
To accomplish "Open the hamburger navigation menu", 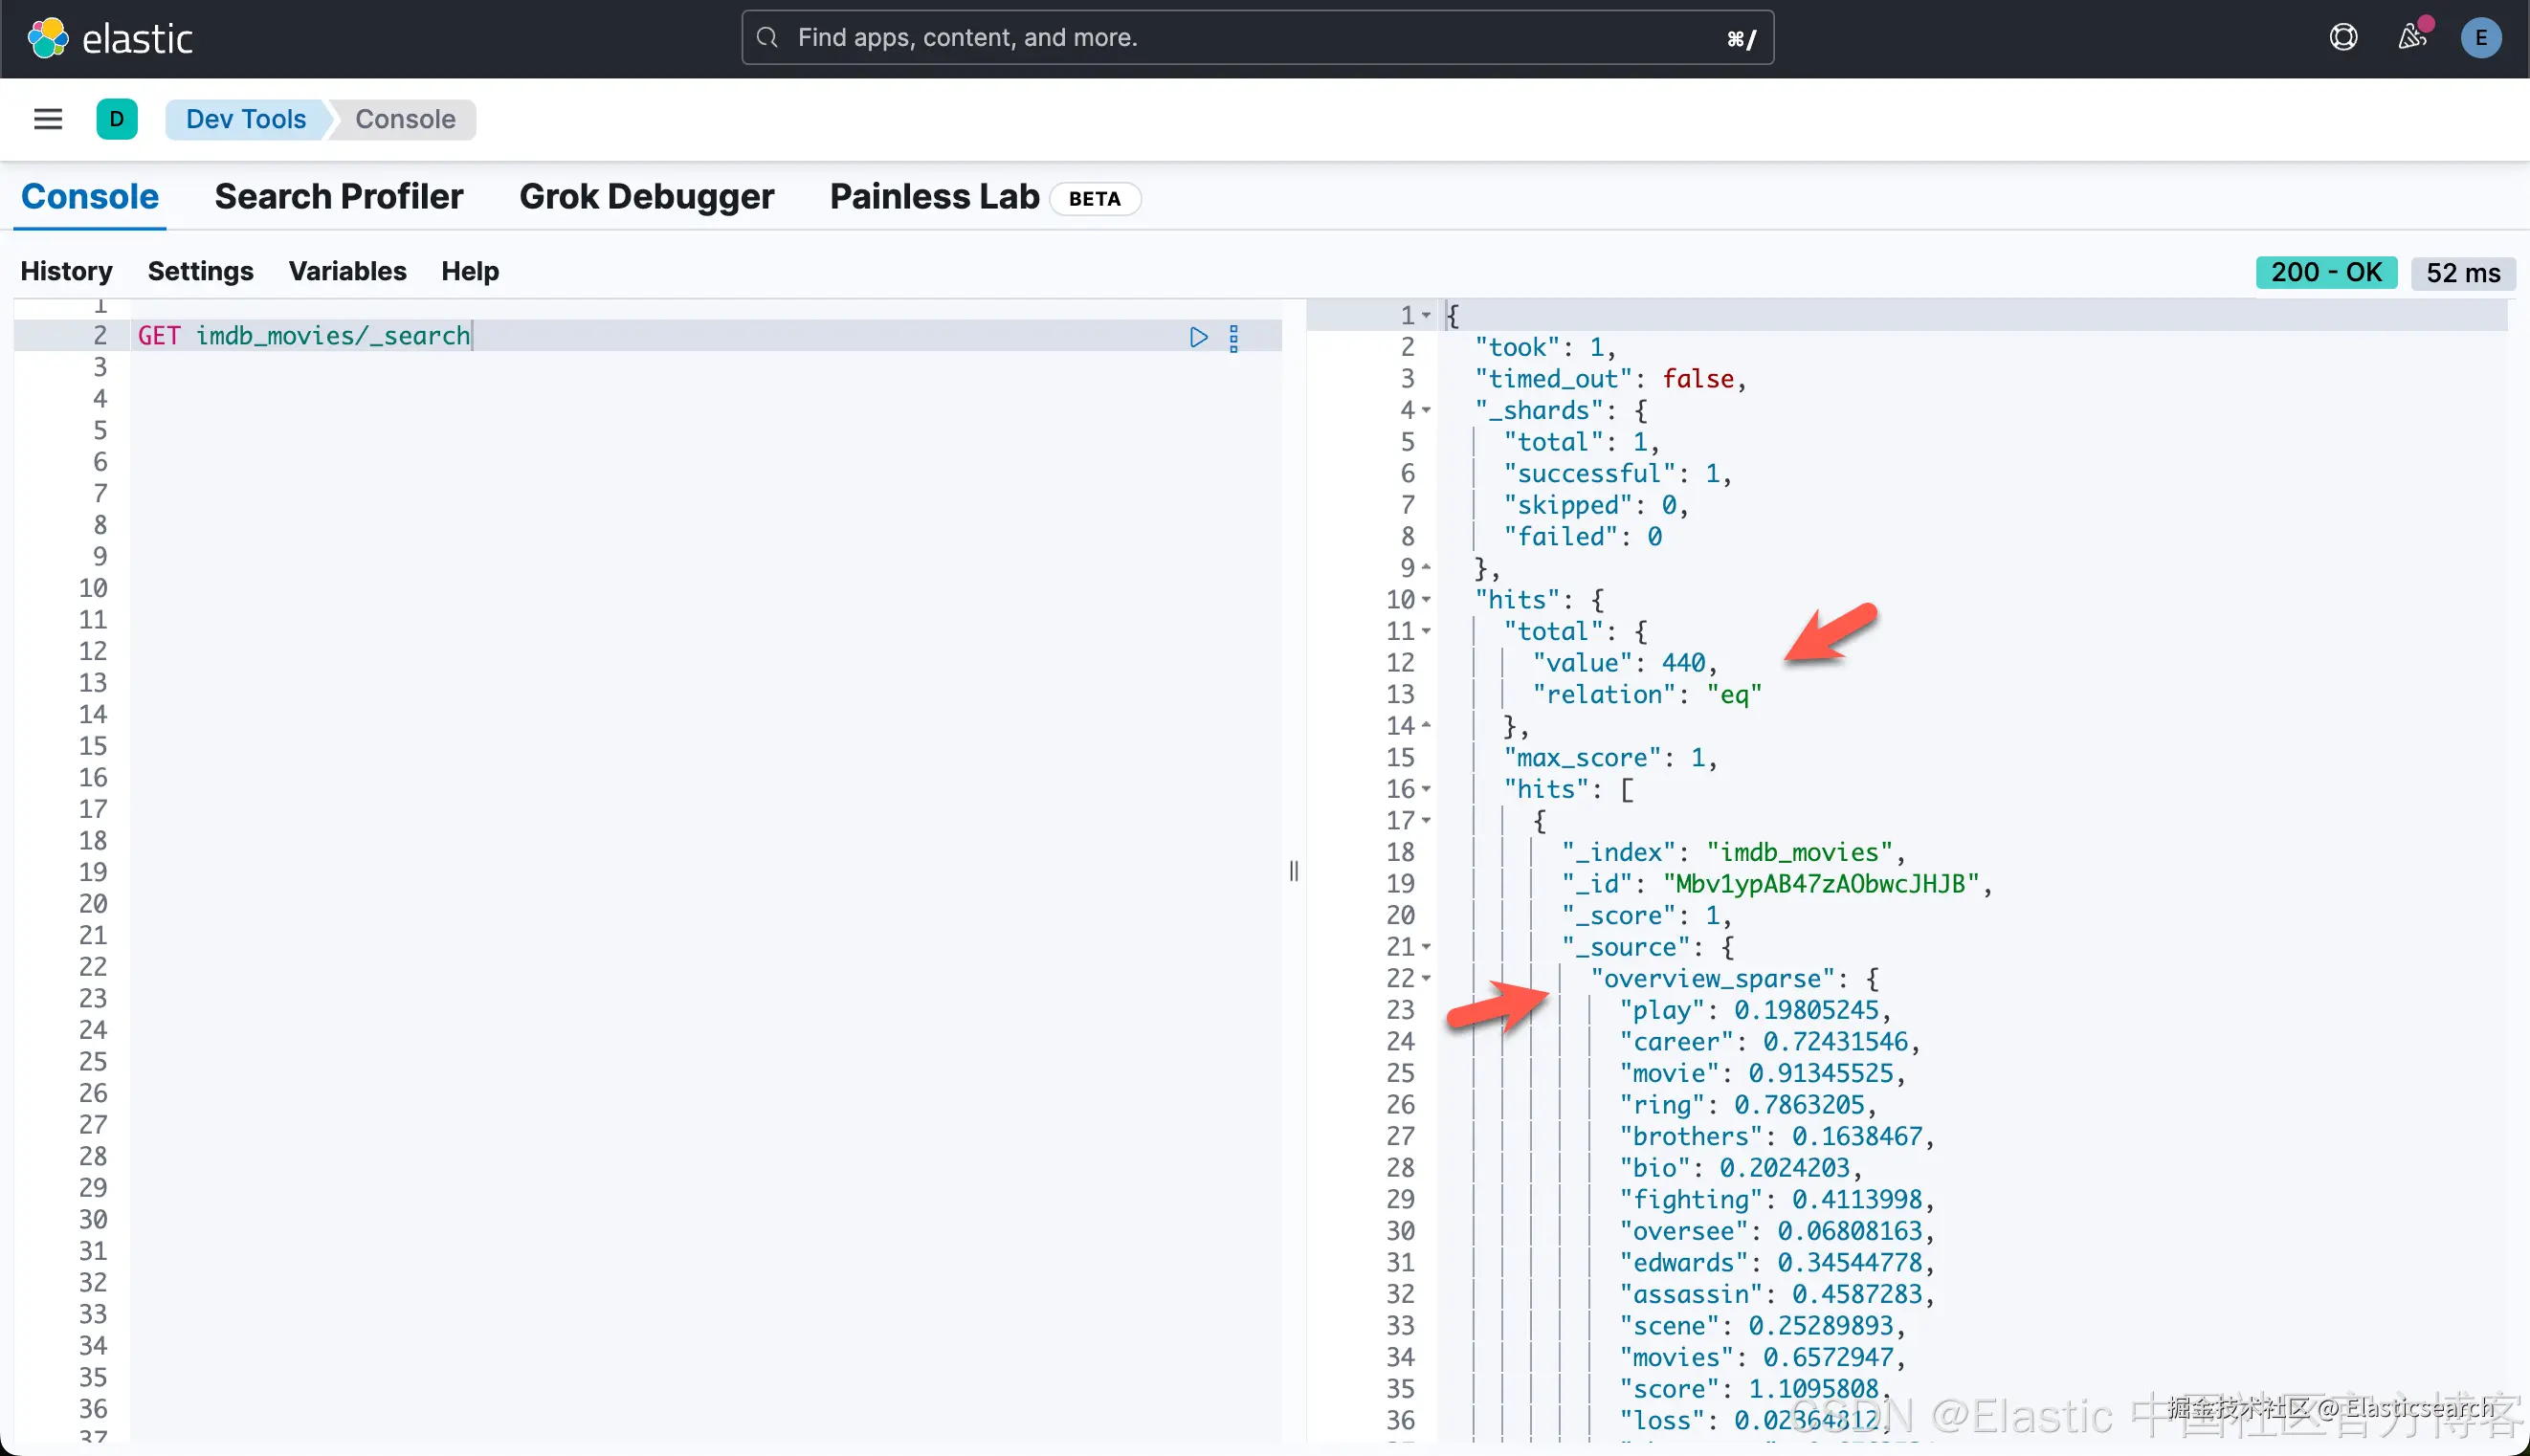I will 48,119.
